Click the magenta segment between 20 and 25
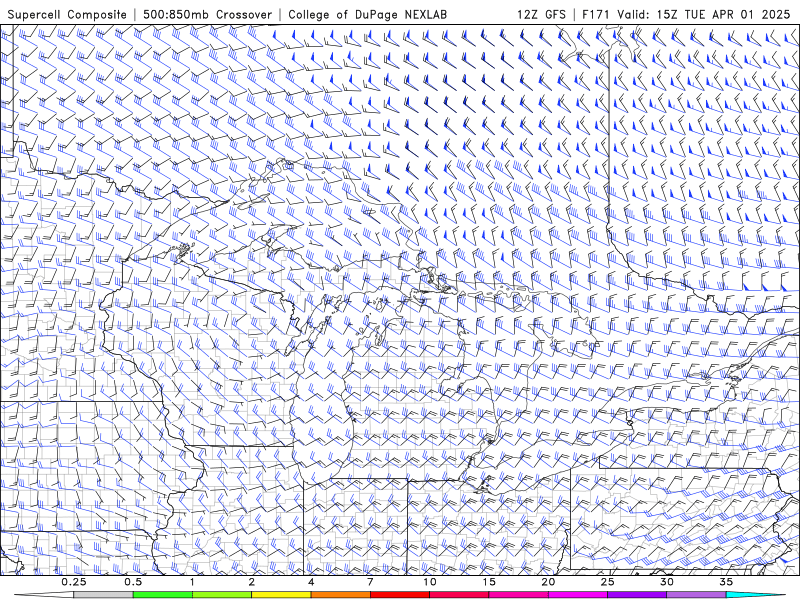 (x=578, y=595)
